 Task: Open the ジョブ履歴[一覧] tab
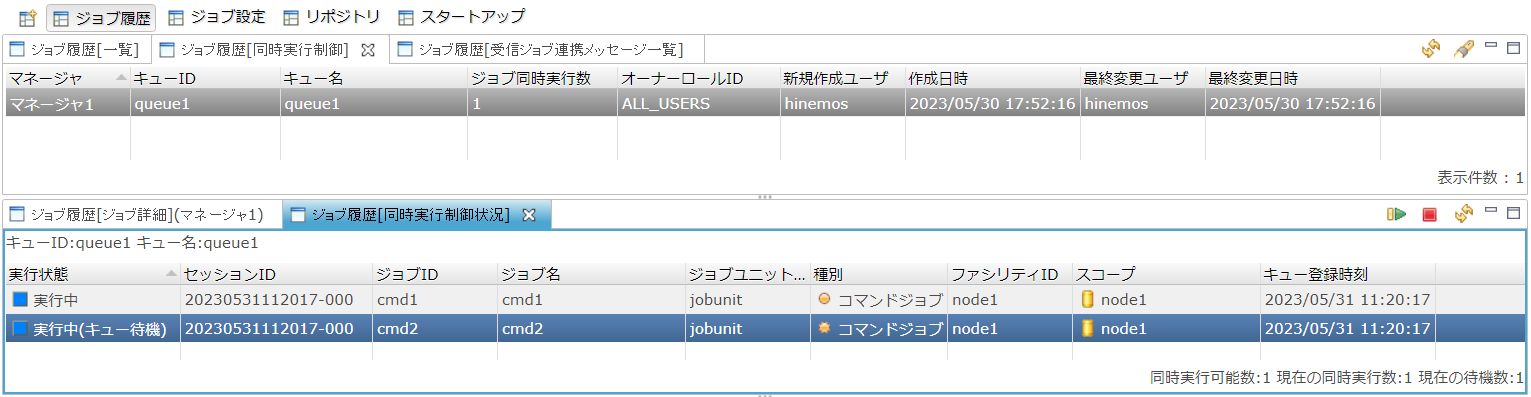(x=76, y=49)
